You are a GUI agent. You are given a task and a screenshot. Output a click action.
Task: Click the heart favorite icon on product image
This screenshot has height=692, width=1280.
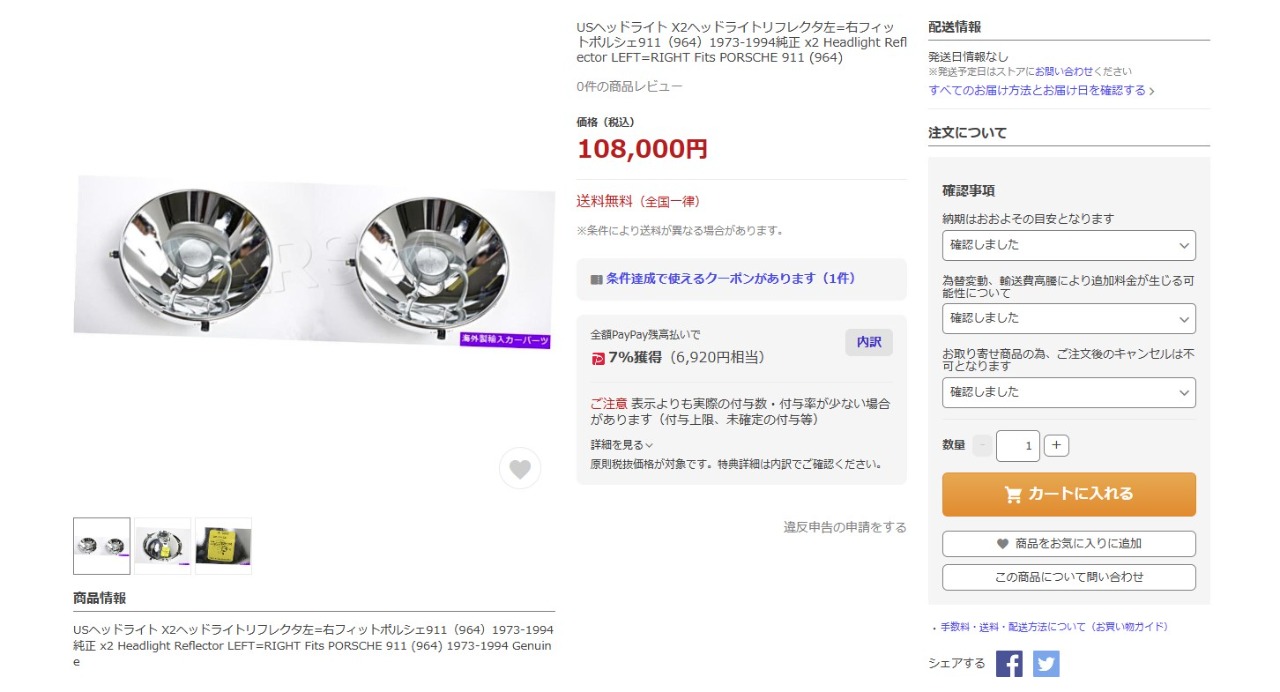coord(520,468)
